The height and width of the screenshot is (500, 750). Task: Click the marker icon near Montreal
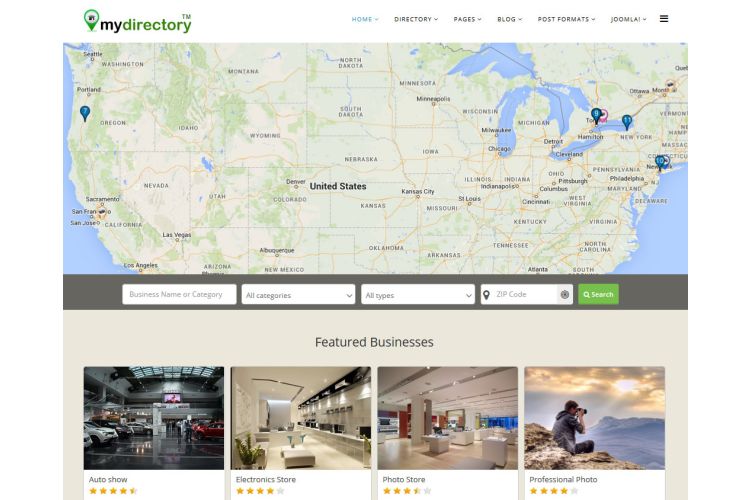671,86
